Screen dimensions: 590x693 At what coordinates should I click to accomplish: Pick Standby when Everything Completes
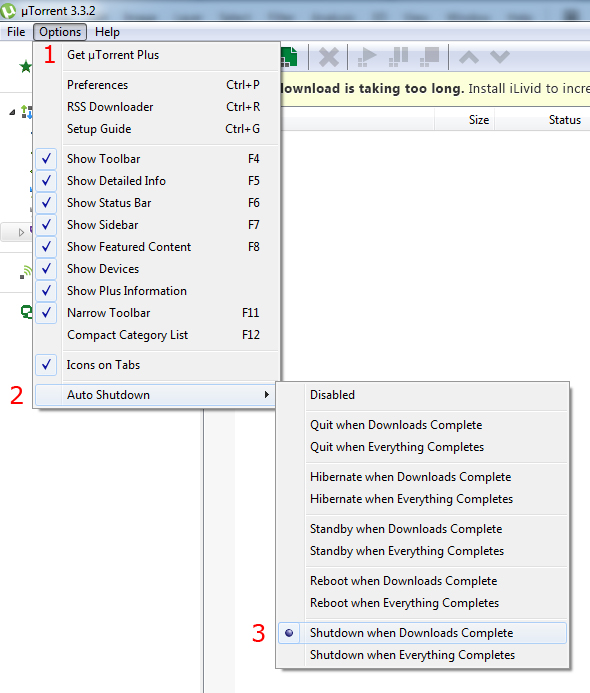422,551
